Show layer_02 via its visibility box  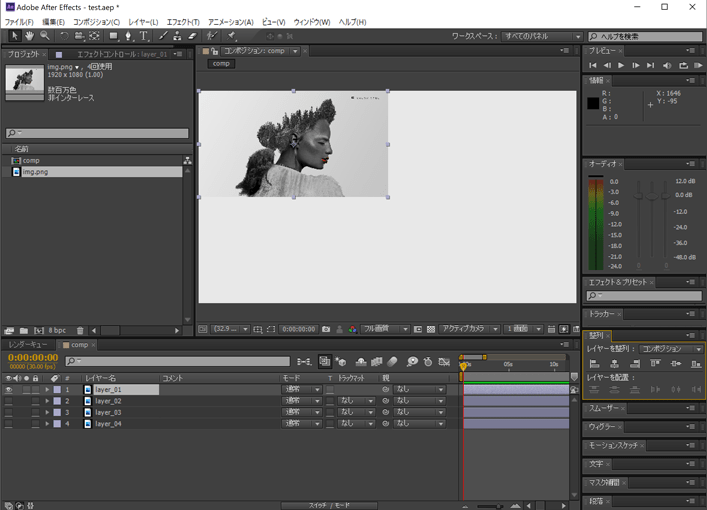pos(8,401)
